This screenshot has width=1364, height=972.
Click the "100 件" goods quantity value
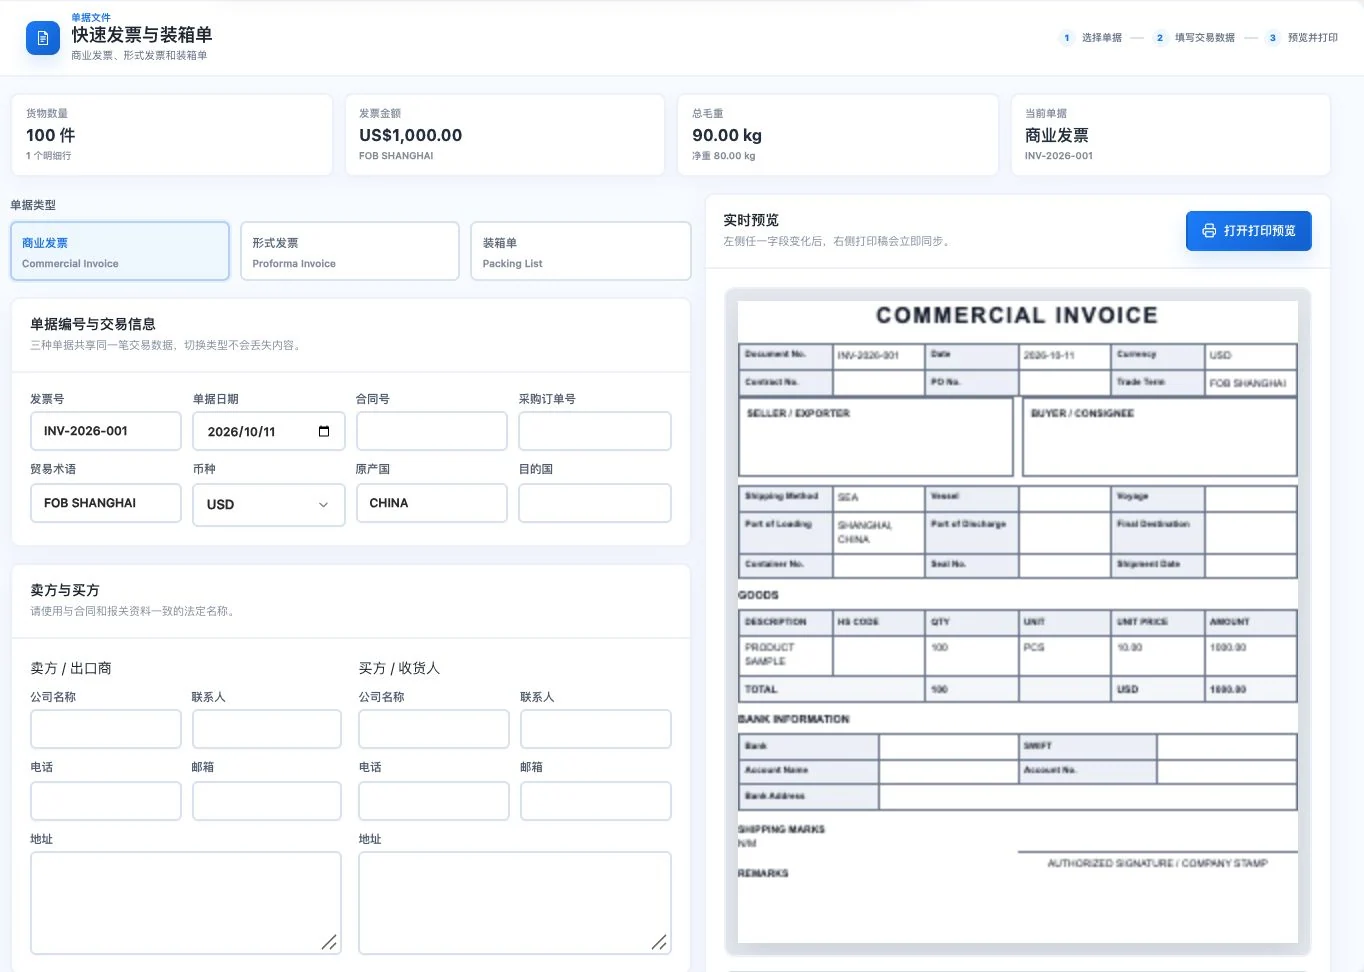51,135
